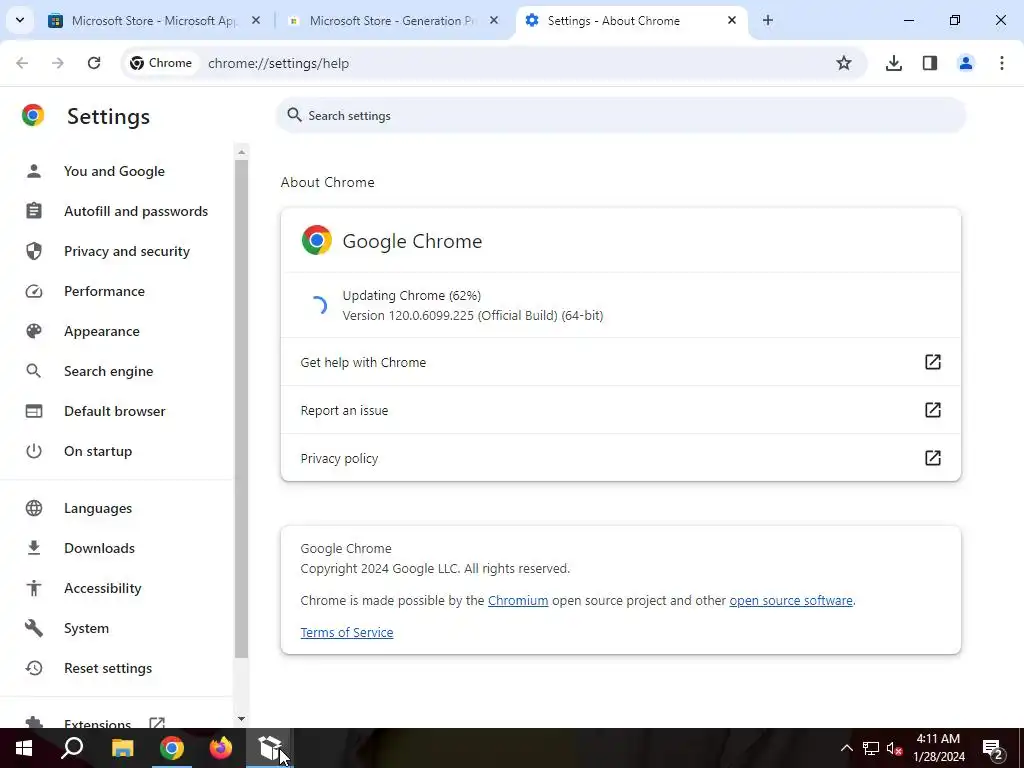Viewport: 1024px width, 768px height.
Task: Close the Microsoft Store - Generation tab
Action: click(x=494, y=20)
